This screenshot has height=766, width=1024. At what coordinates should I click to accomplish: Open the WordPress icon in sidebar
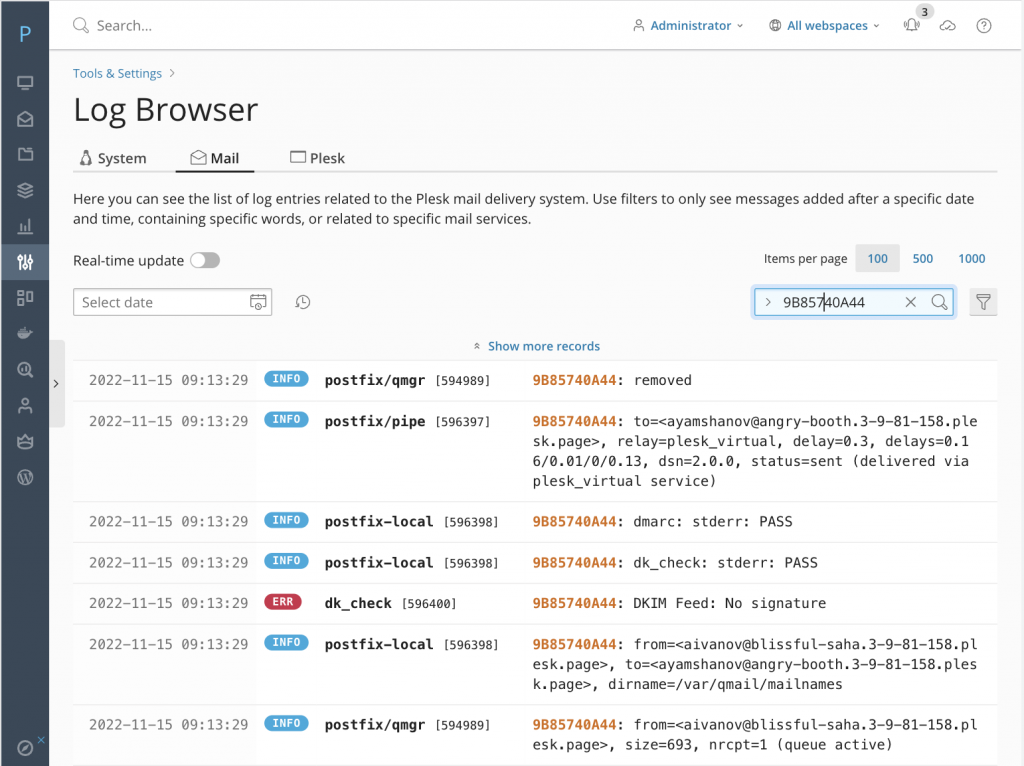coord(25,477)
